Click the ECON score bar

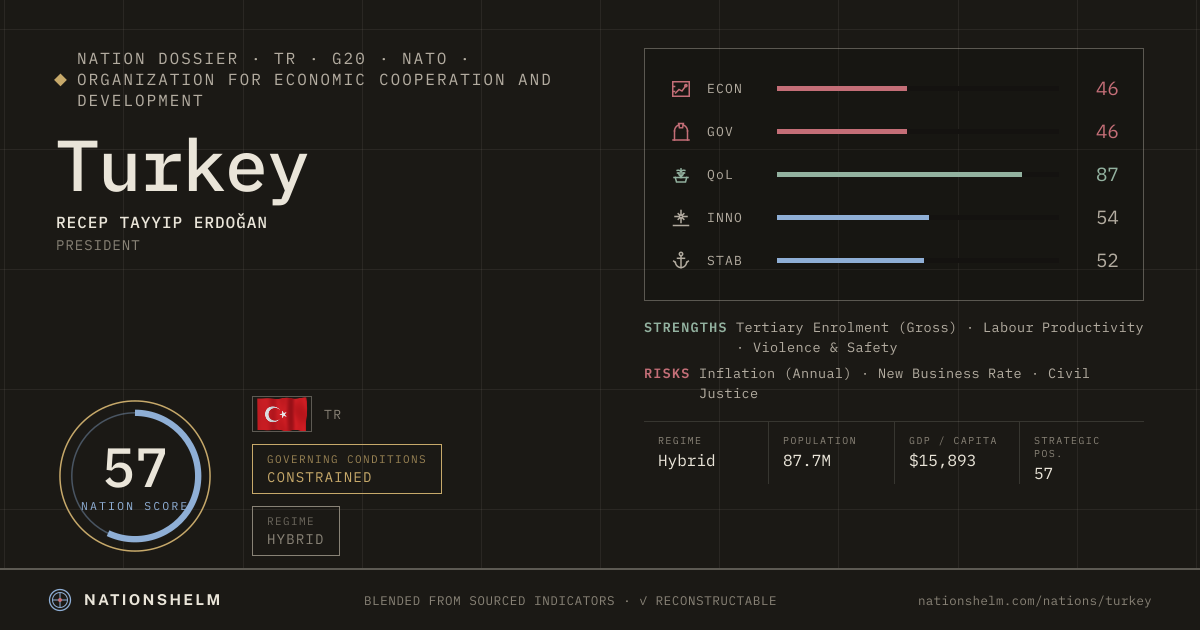coord(917,89)
